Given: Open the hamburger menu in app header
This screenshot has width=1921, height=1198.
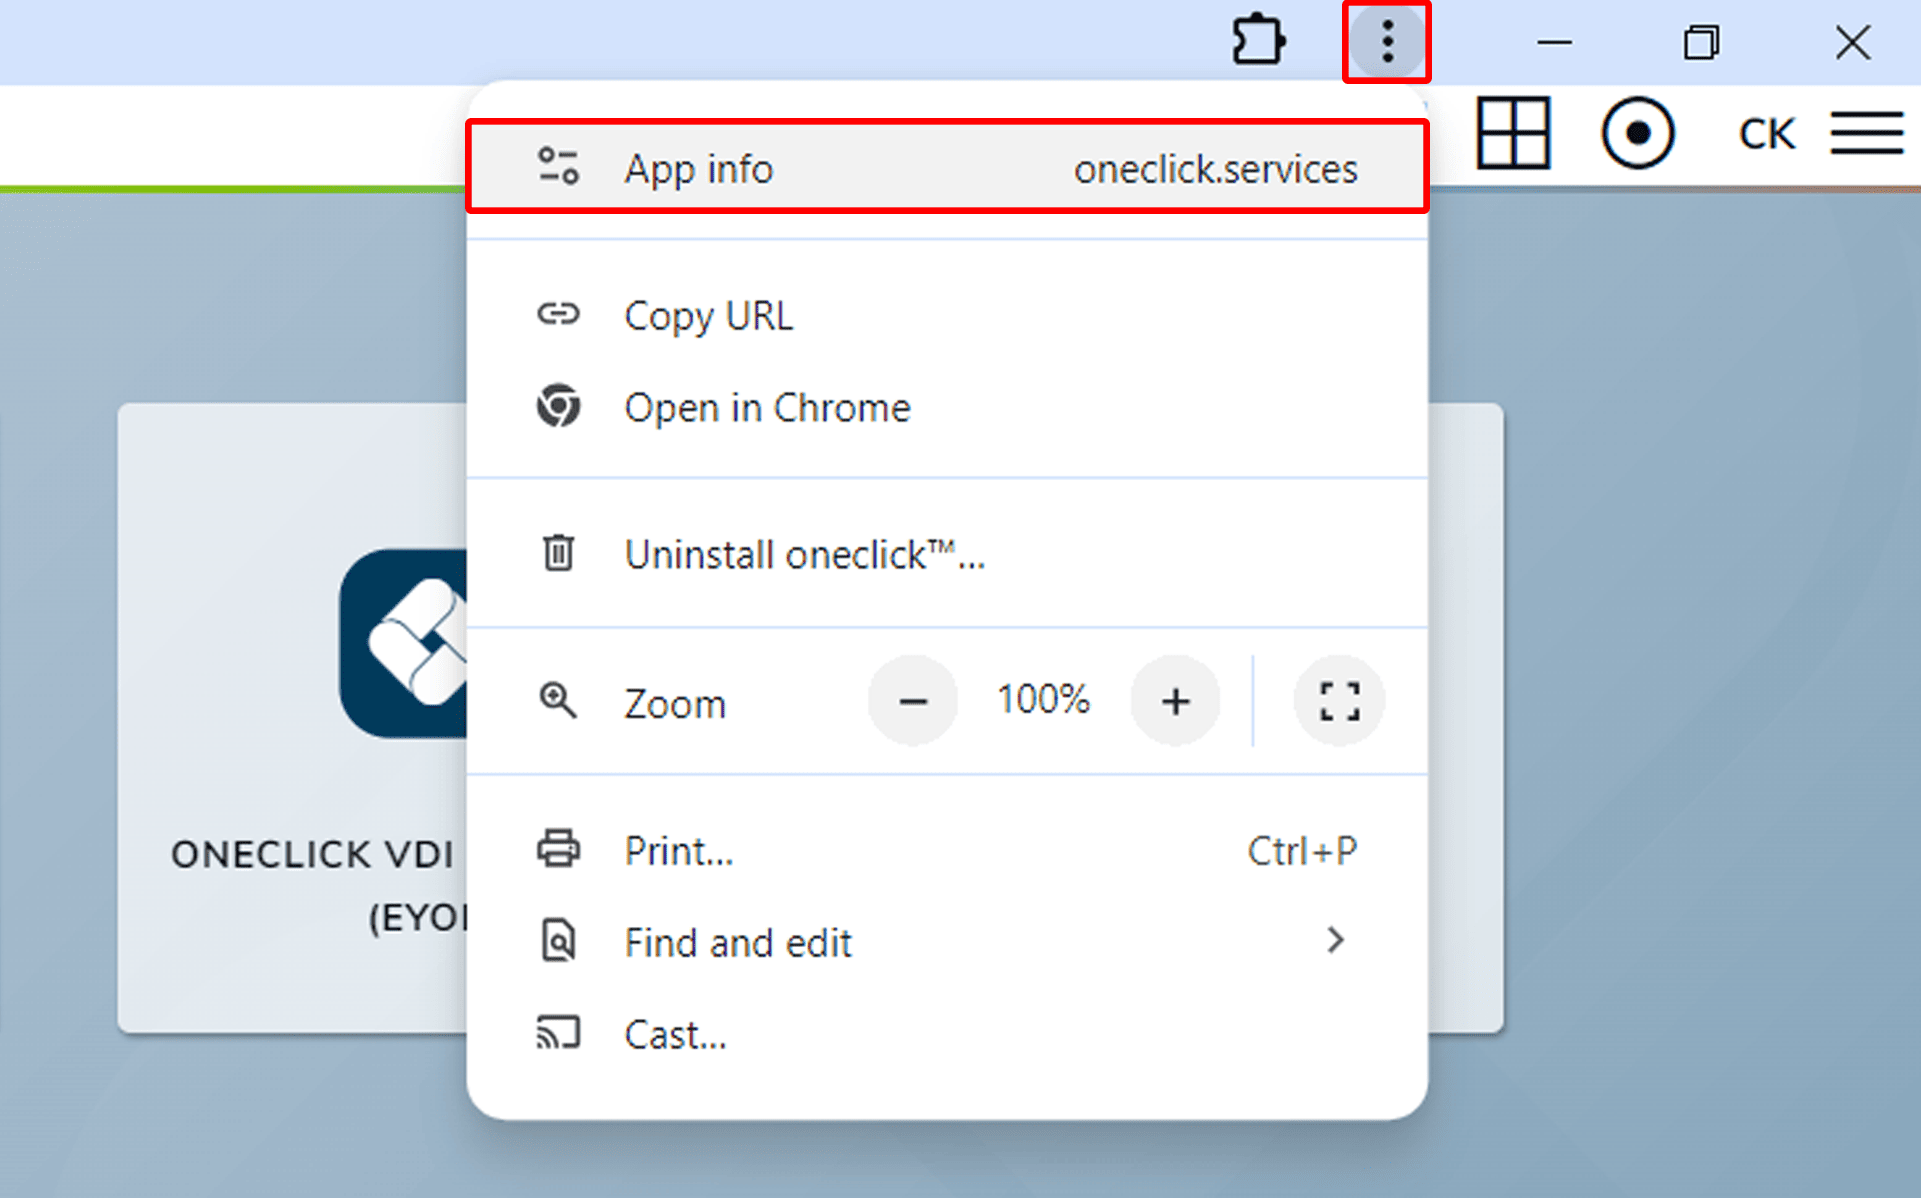Looking at the screenshot, I should pos(1866,133).
